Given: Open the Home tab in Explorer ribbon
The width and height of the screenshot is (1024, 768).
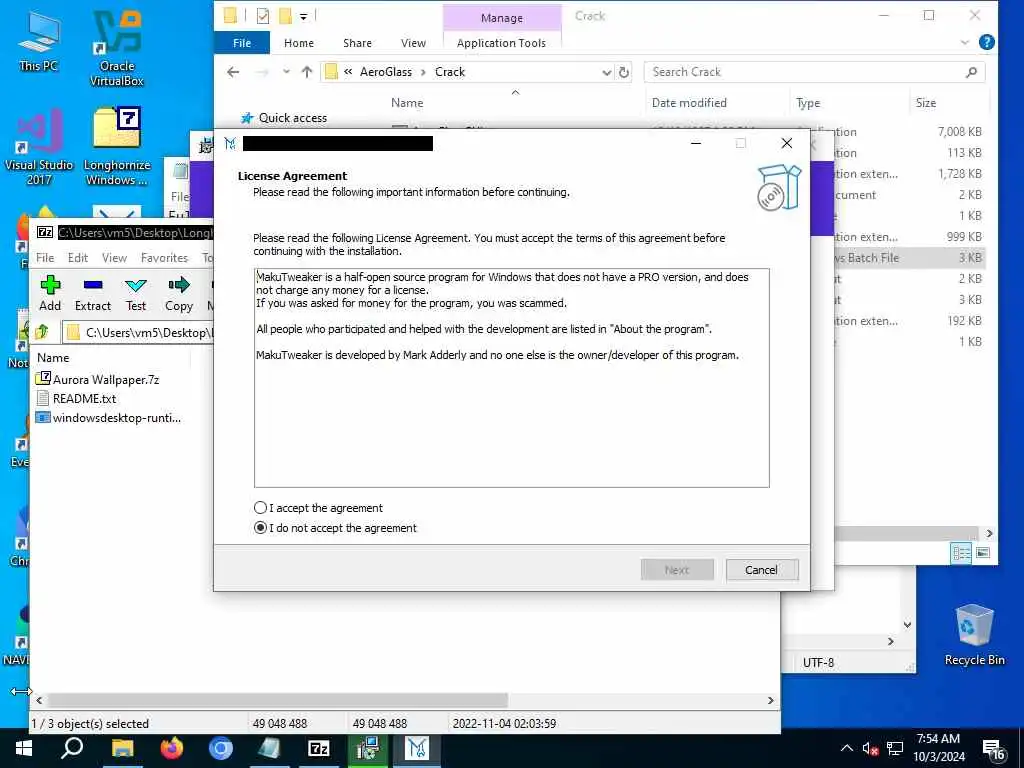Looking at the screenshot, I should (x=298, y=43).
